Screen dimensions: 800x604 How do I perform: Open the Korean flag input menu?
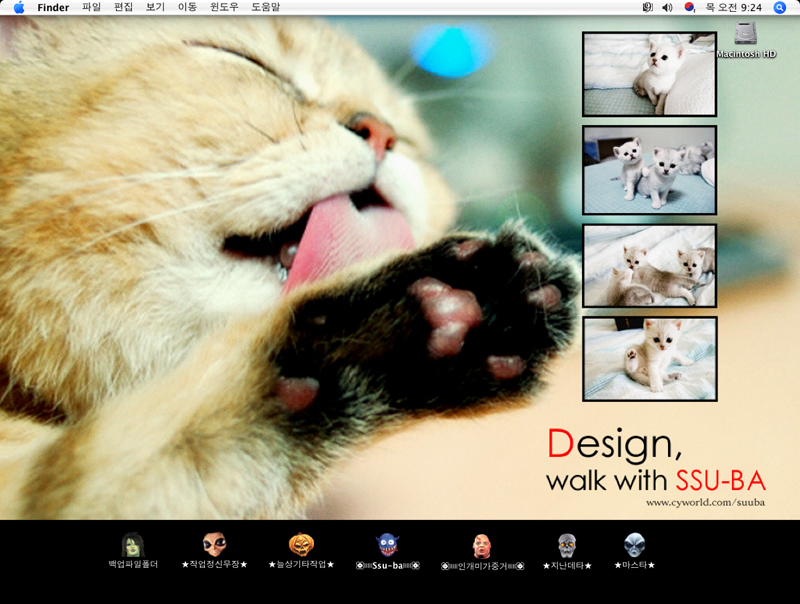(689, 7)
